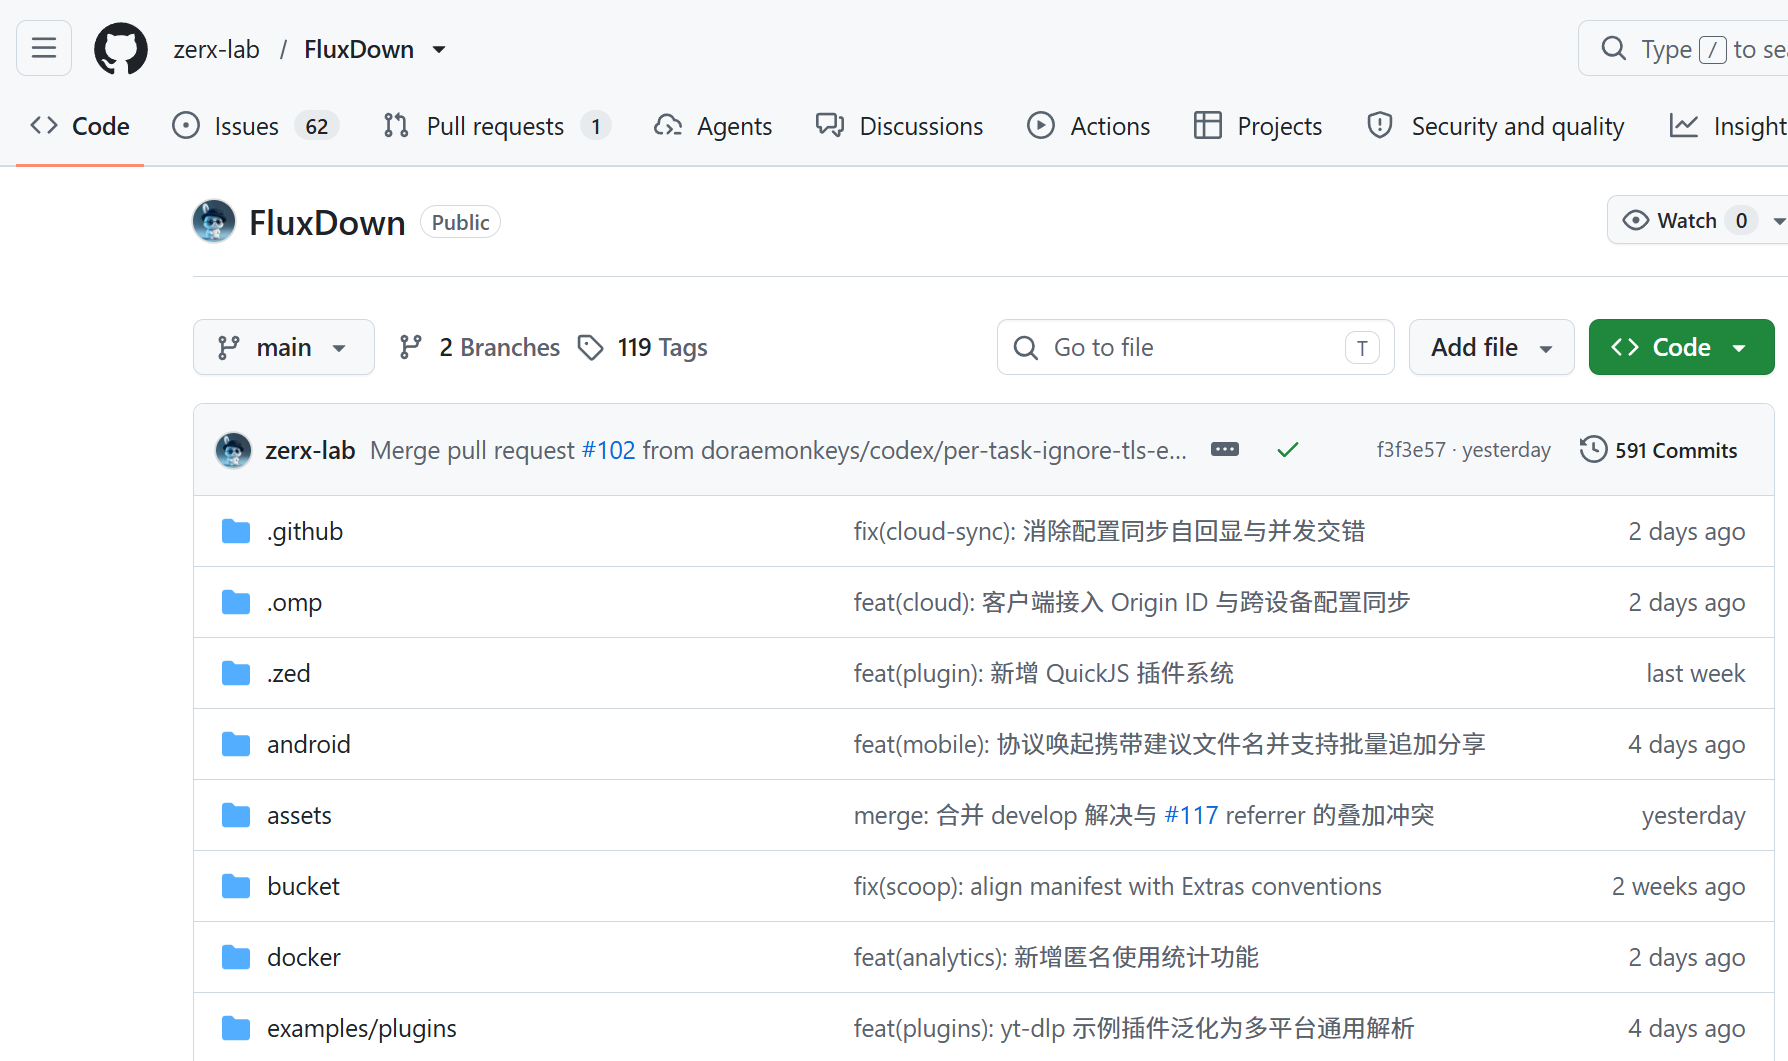Open the Discussions tab
Image resolution: width=1788 pixels, height=1061 pixels.
(x=899, y=126)
